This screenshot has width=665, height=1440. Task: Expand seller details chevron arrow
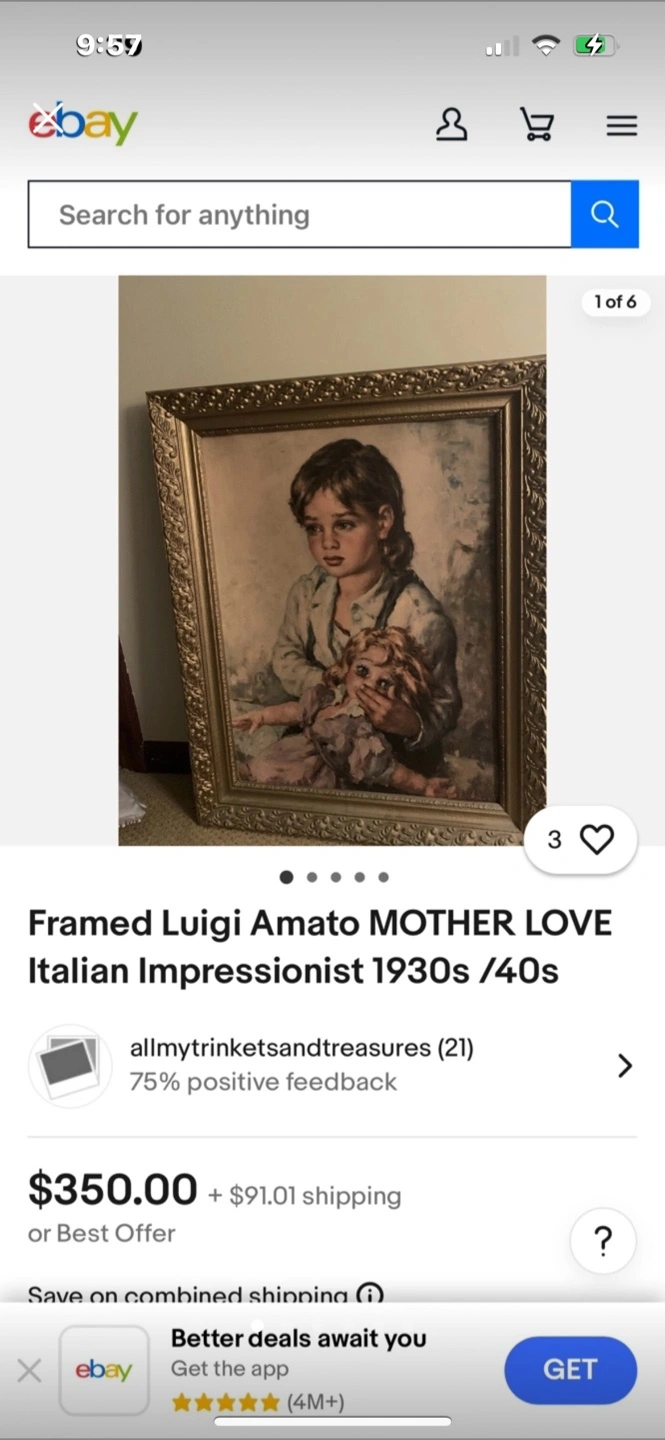pyautogui.click(x=625, y=1065)
